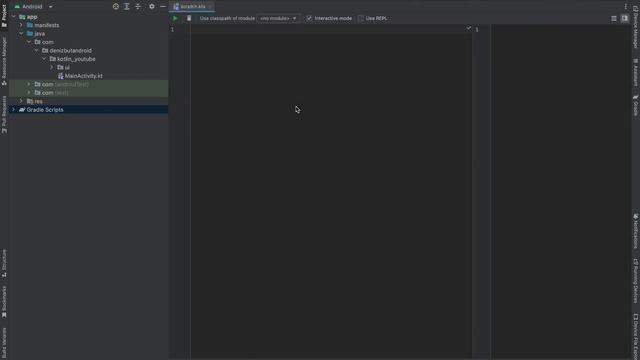The image size is (640, 360).
Task: Clear scratch output with the trash icon
Action: pyautogui.click(x=189, y=18)
